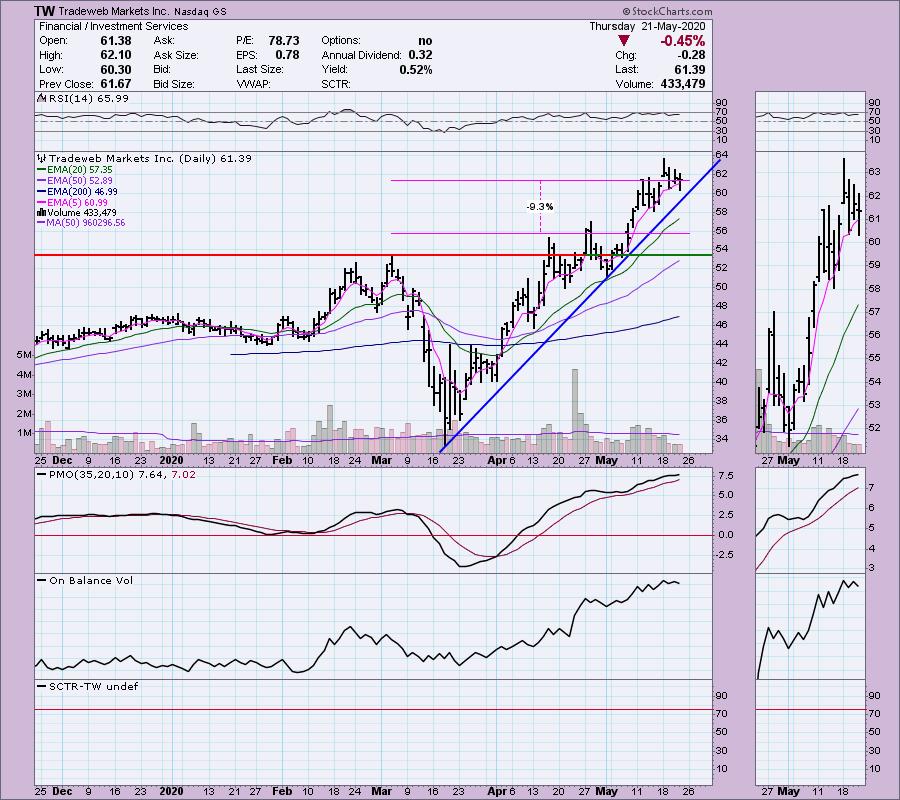Click the -9.3% measurement annotation

(x=540, y=207)
